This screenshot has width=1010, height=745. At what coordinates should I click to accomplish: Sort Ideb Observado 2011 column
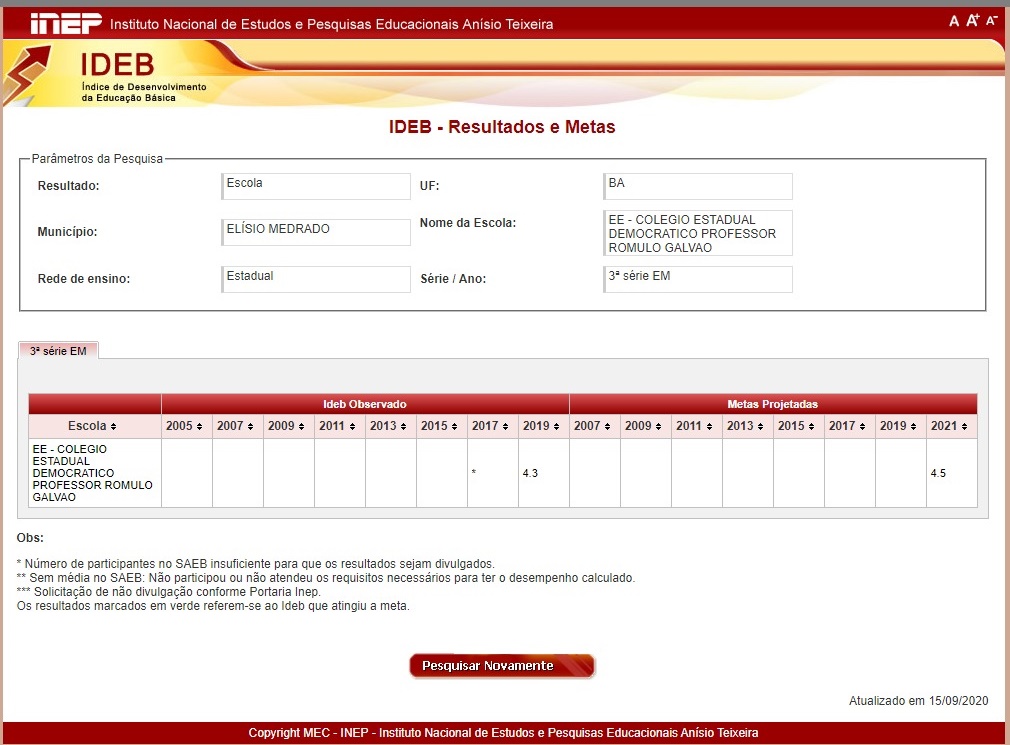tap(339, 426)
